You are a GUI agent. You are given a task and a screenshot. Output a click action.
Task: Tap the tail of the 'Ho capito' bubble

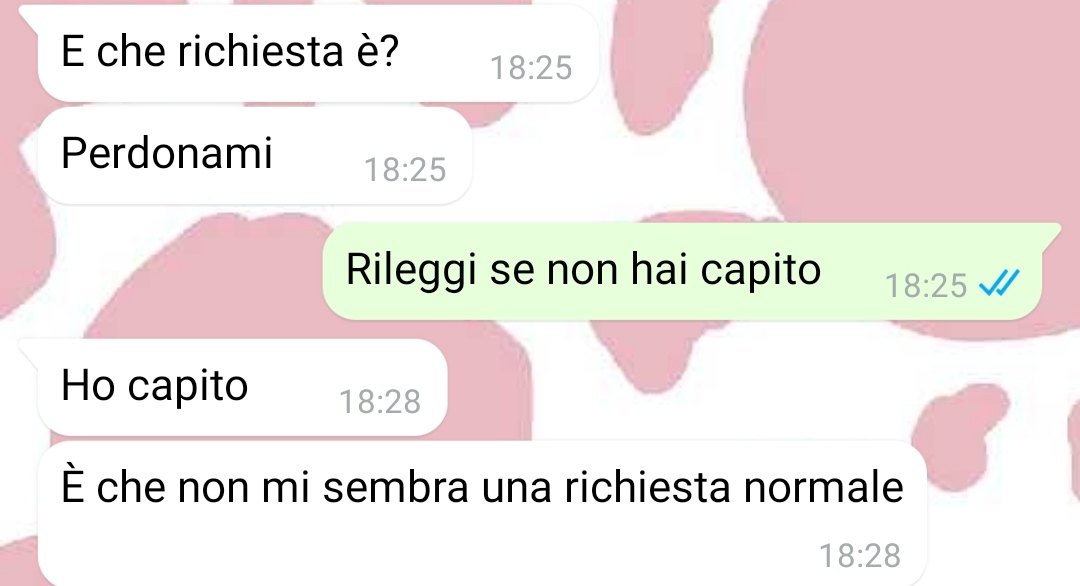tap(28, 348)
